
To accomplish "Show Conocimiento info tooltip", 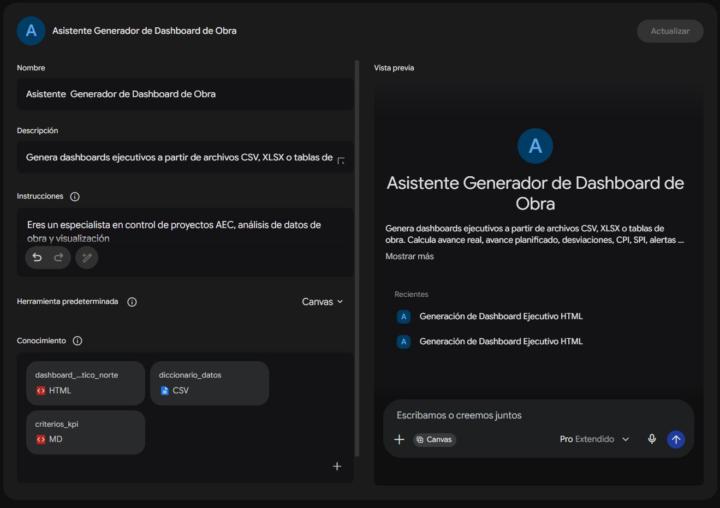I will [x=78, y=341].
